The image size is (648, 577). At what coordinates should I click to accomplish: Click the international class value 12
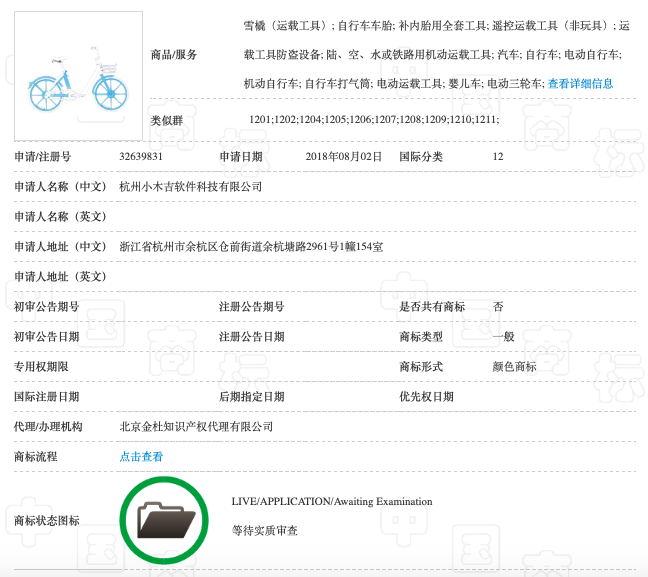[498, 157]
